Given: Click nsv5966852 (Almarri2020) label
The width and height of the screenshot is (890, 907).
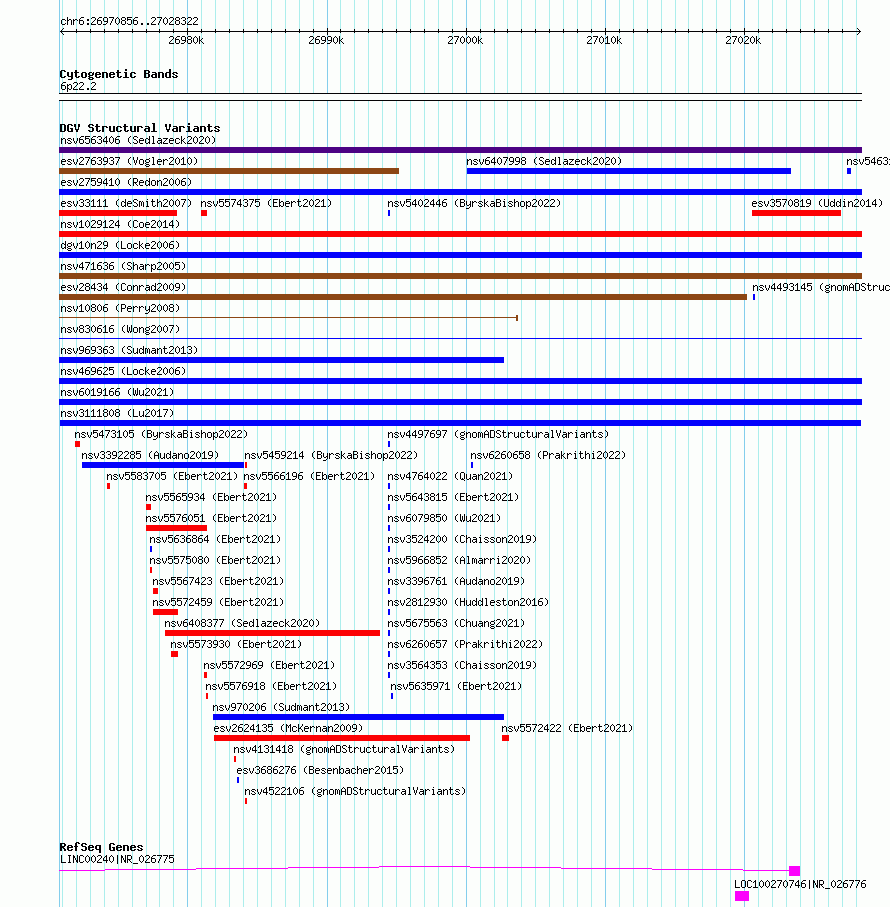Looking at the screenshot, I should (x=459, y=560).
